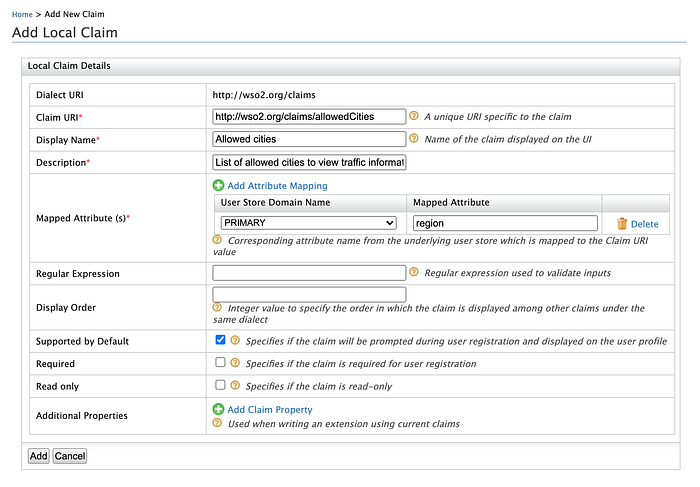Enable the Required checkbox
Image resolution: width=700 pixels, height=487 pixels.
220,362
